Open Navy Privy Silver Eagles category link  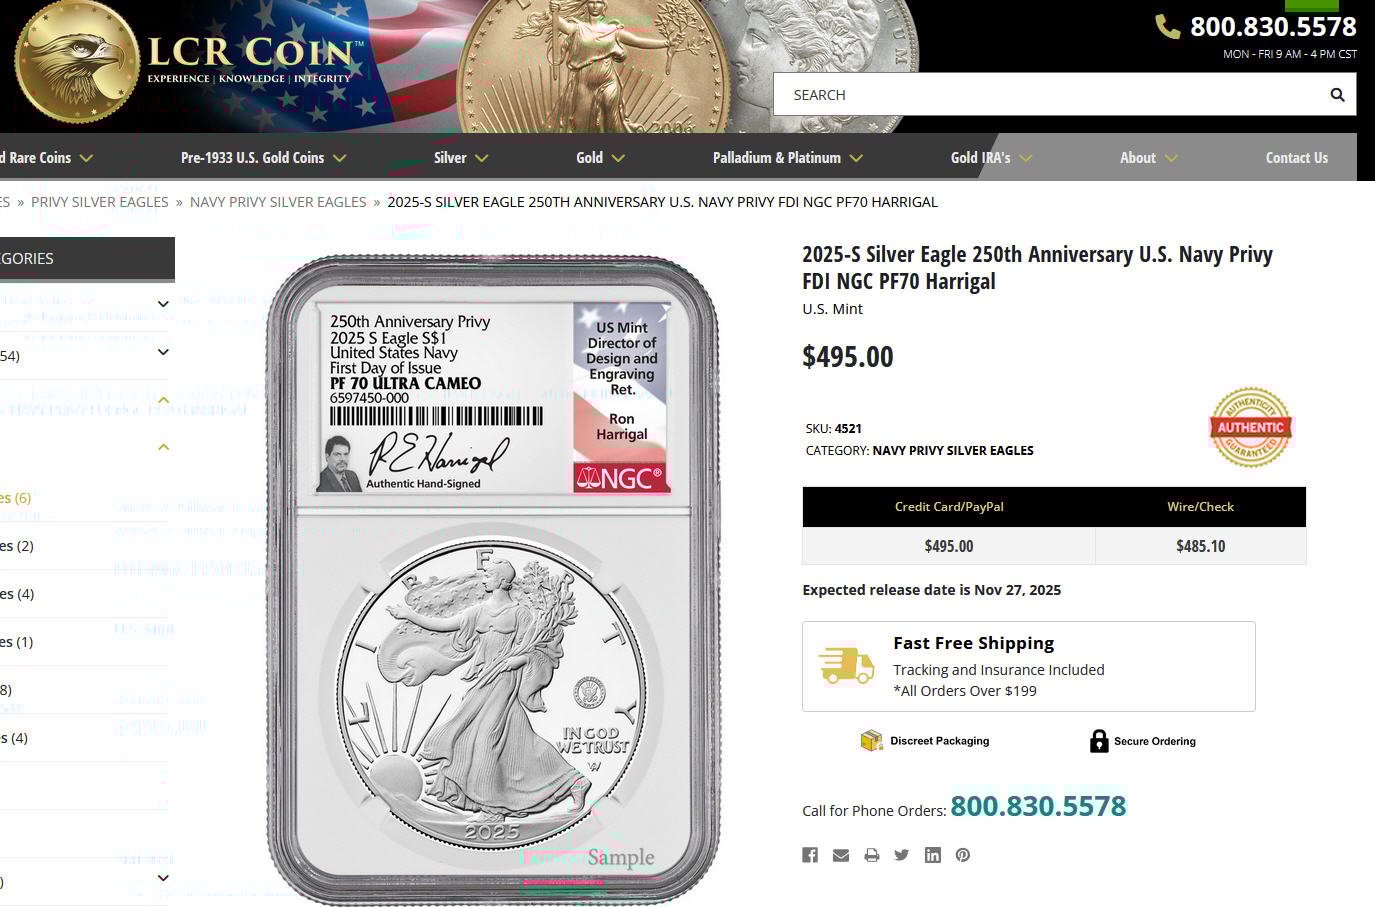click(278, 202)
